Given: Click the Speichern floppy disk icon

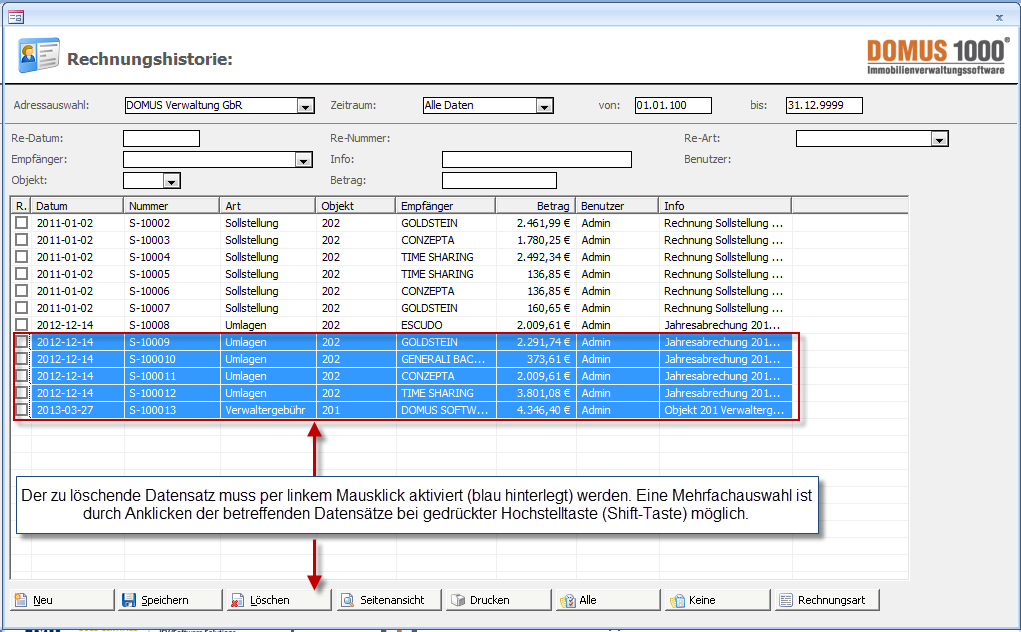Looking at the screenshot, I should coord(129,600).
